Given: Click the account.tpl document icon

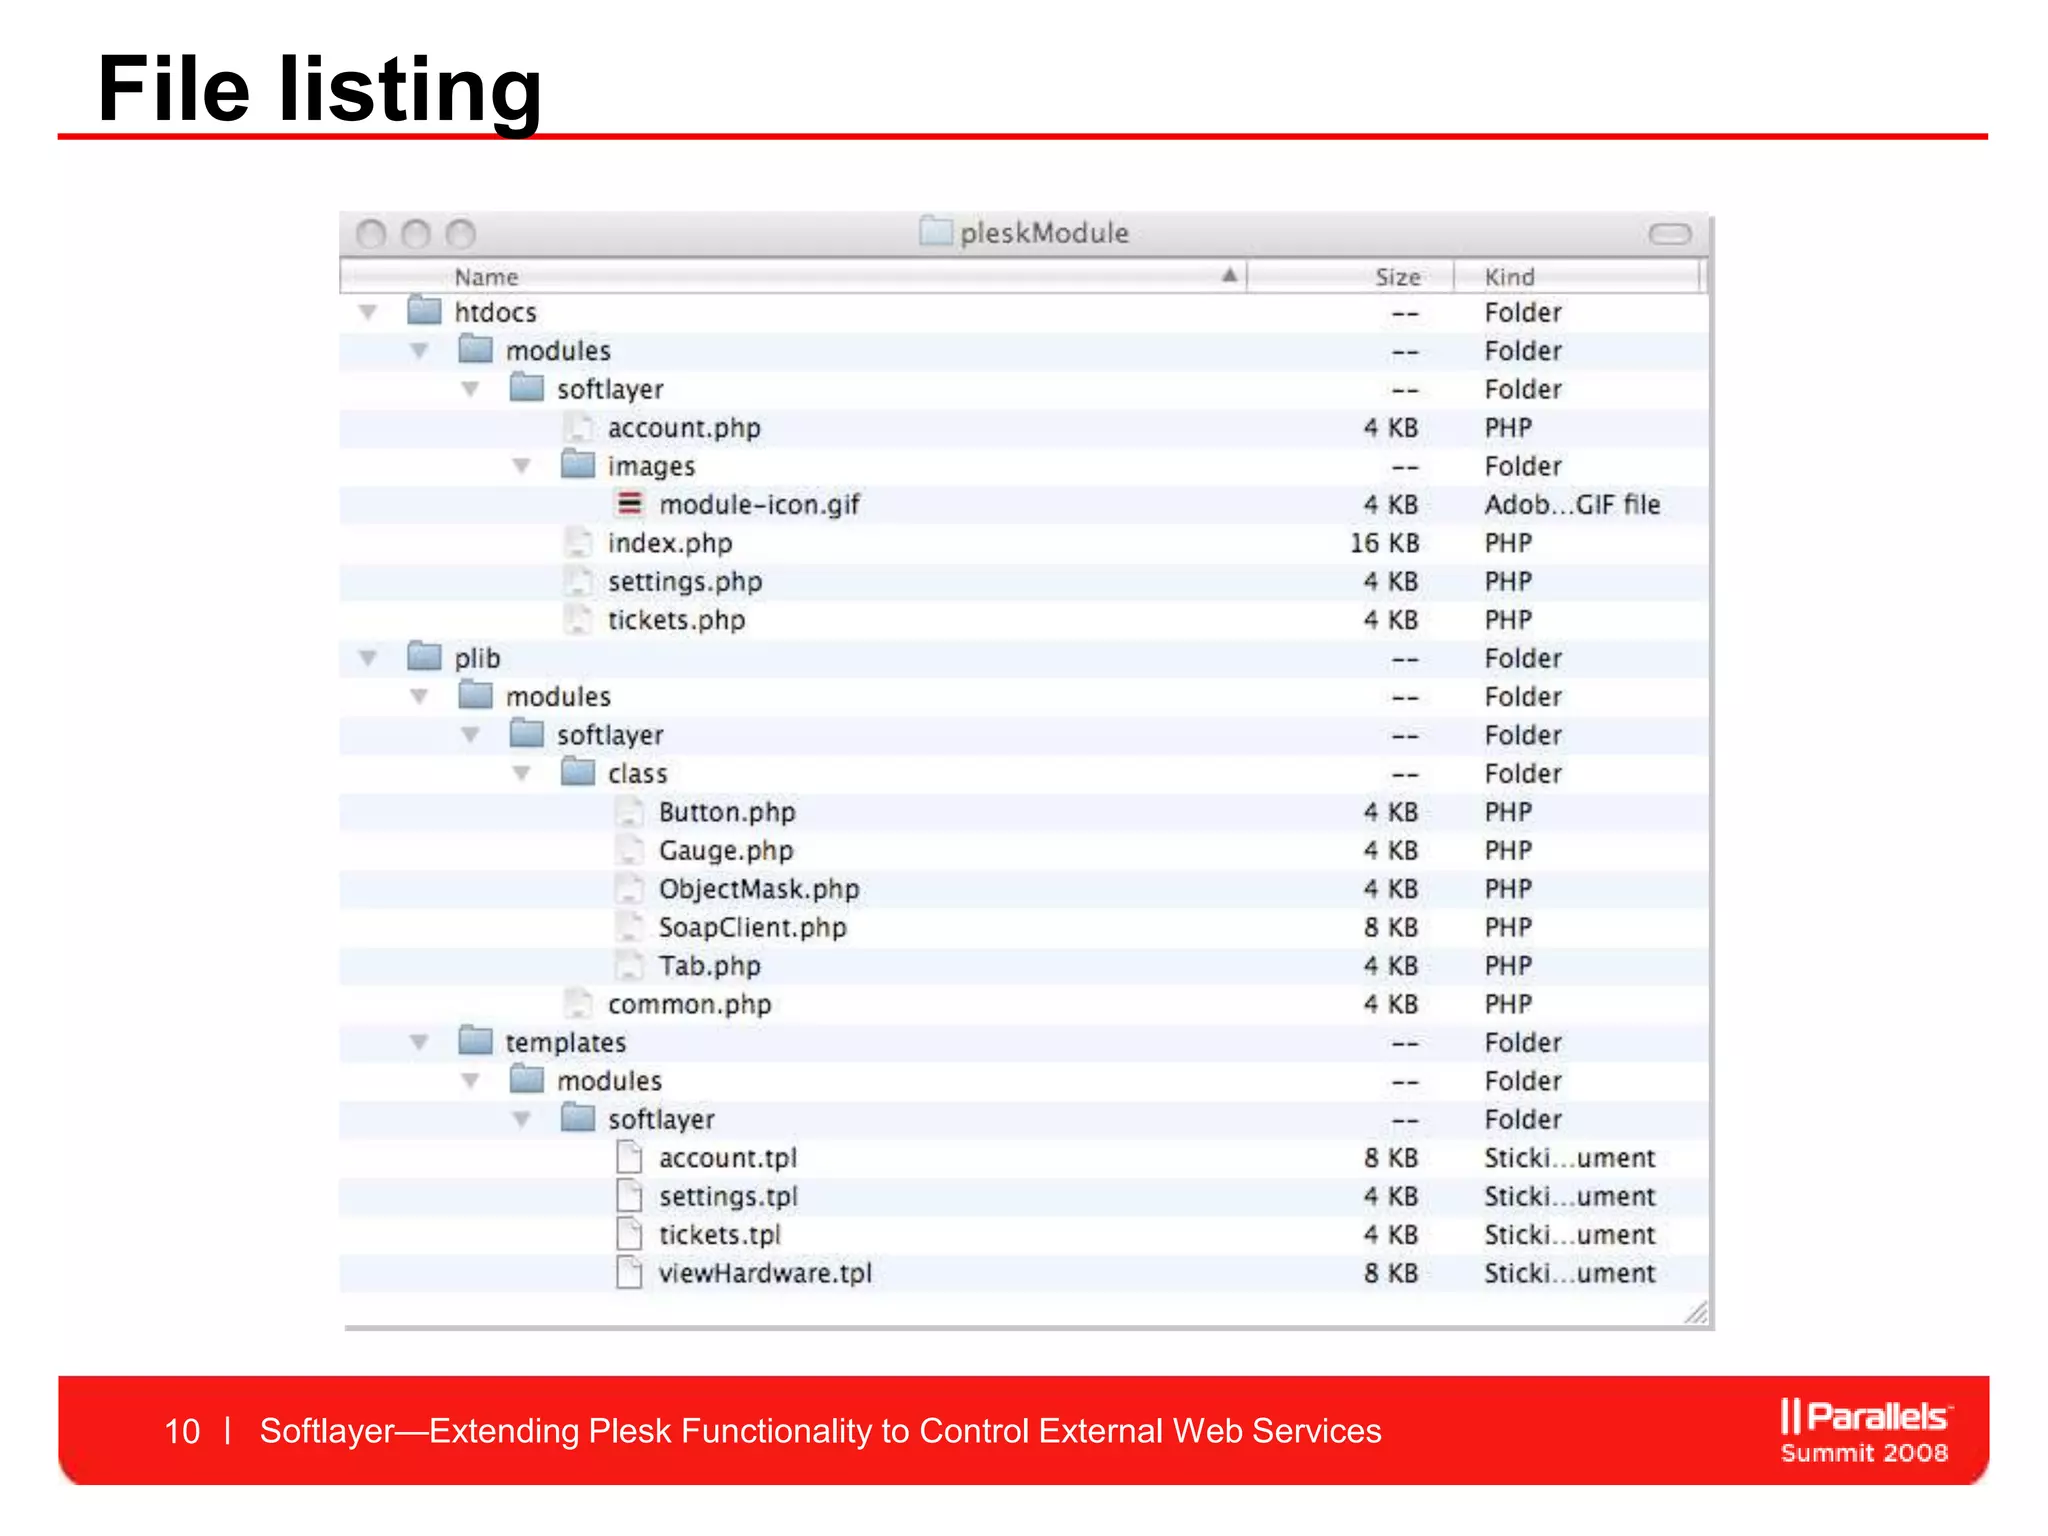Looking at the screenshot, I should [x=629, y=1157].
